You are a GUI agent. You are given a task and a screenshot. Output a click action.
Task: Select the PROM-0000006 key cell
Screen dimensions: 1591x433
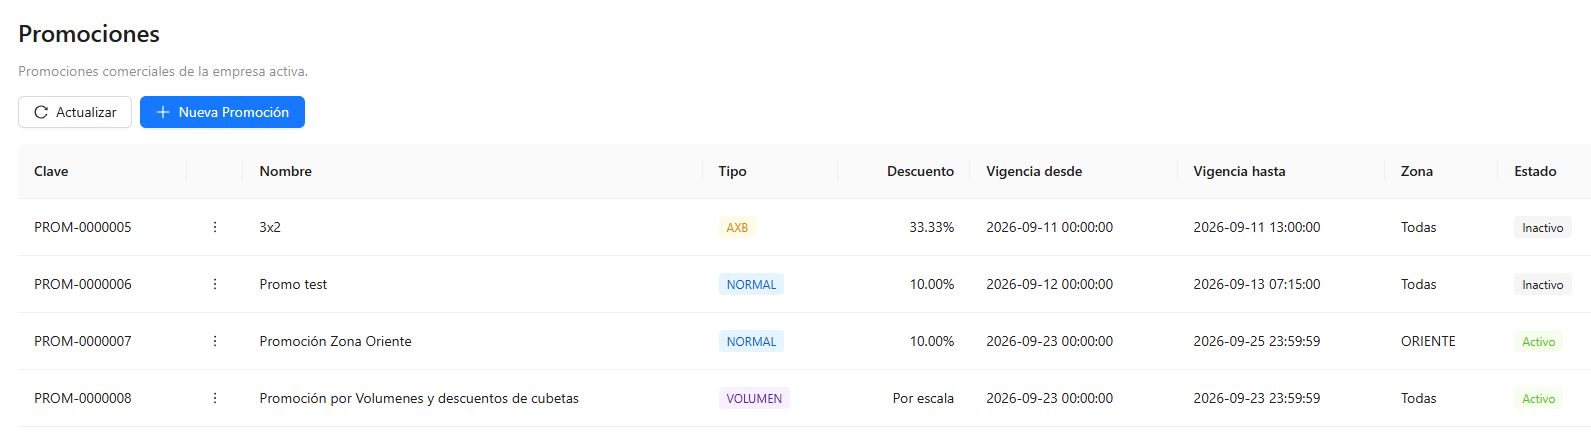pos(83,284)
